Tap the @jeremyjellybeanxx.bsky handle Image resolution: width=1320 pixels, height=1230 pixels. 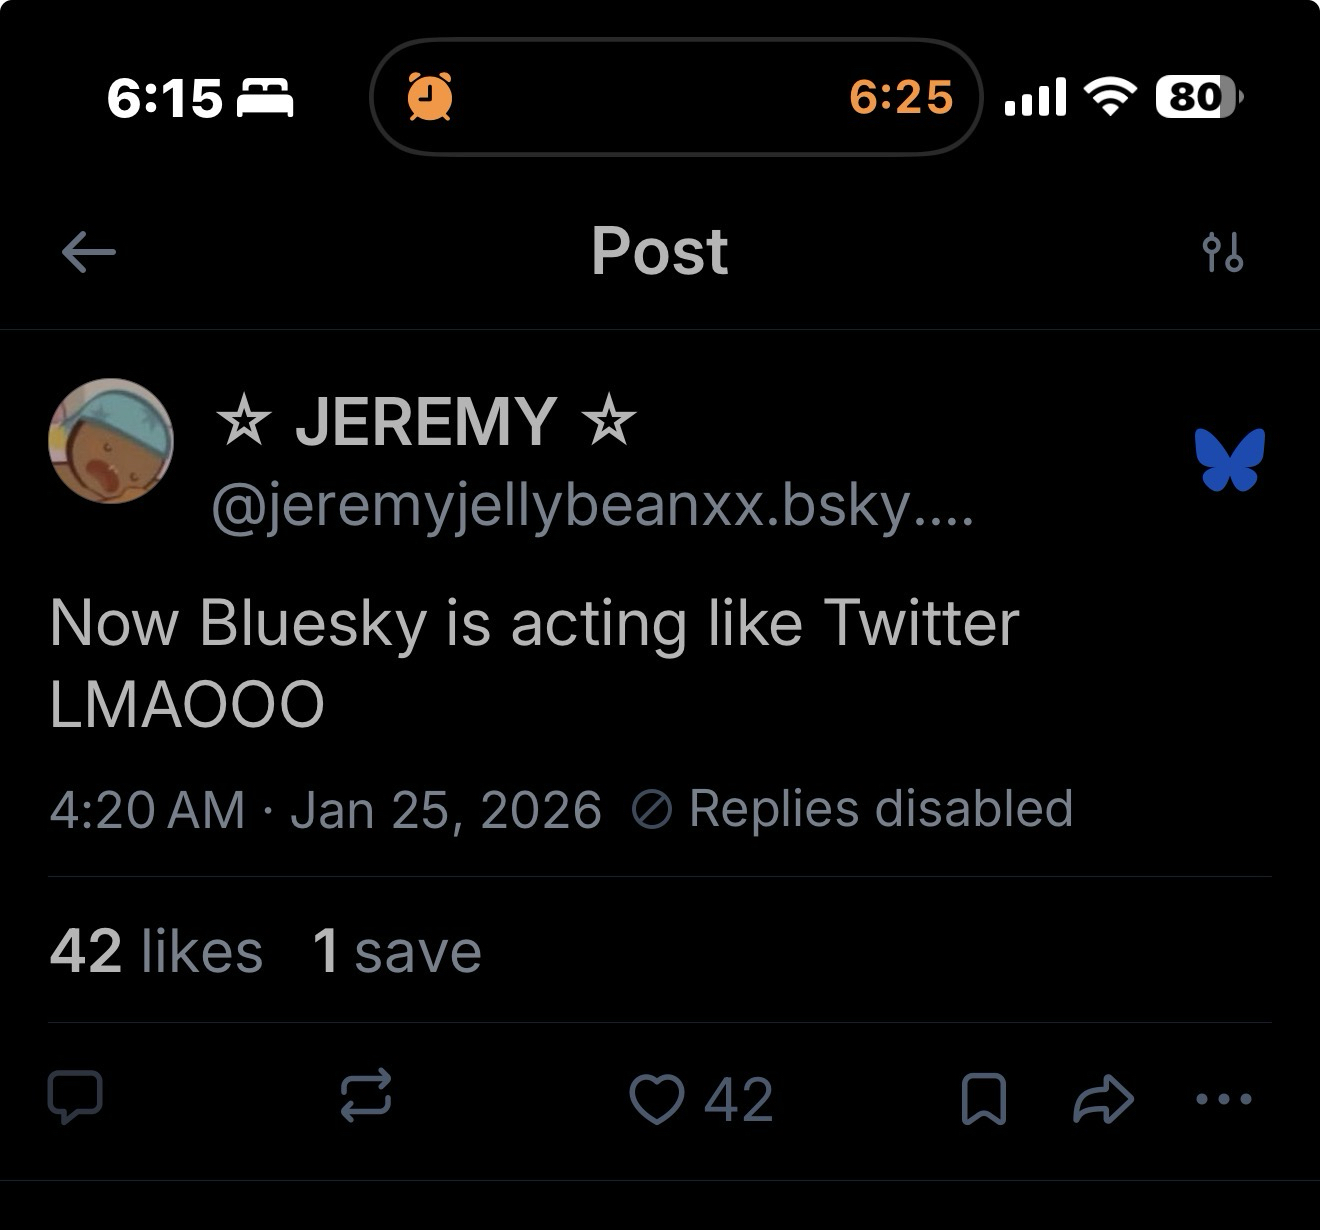[x=591, y=508]
